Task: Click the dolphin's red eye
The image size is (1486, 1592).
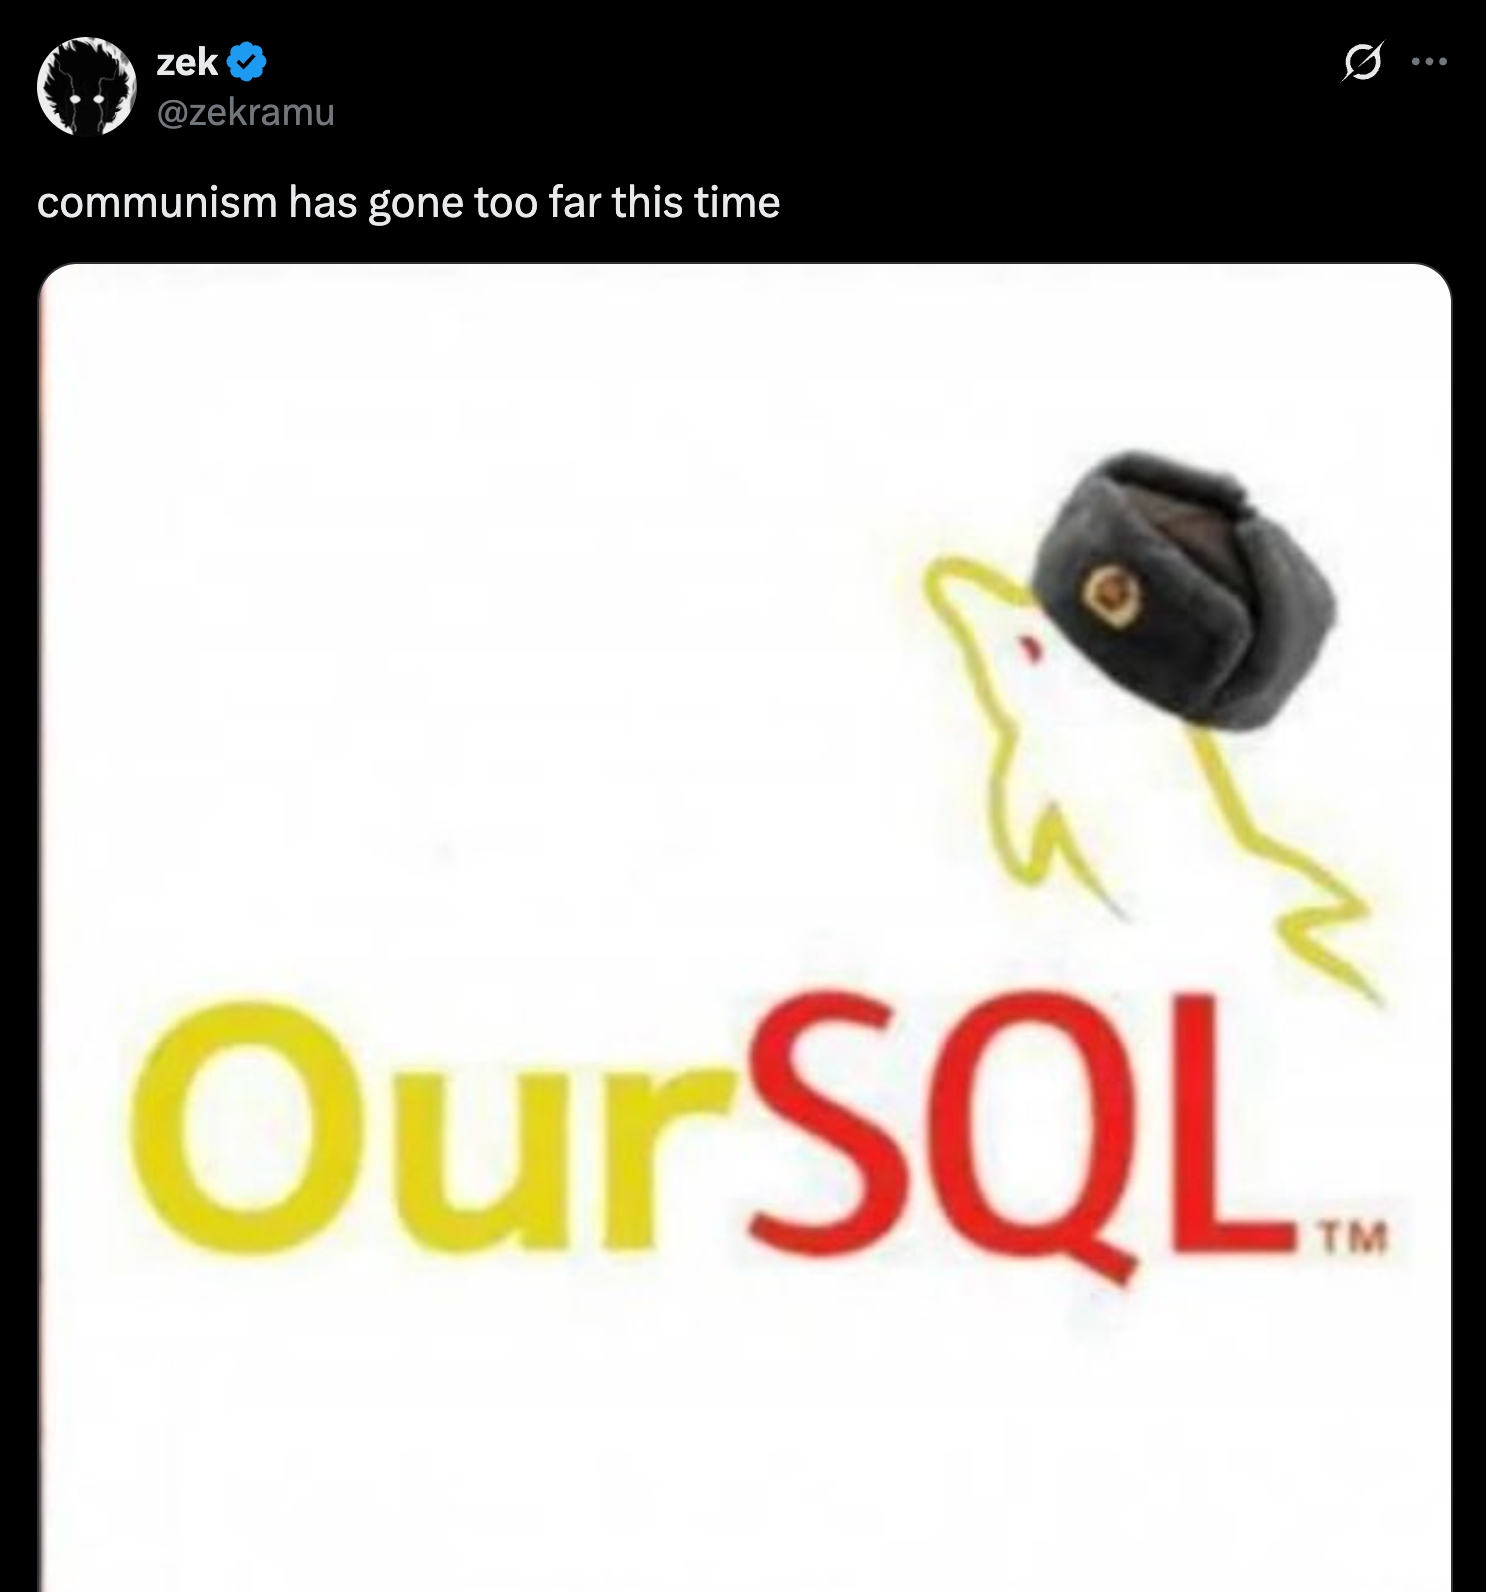Action: pos(1030,650)
